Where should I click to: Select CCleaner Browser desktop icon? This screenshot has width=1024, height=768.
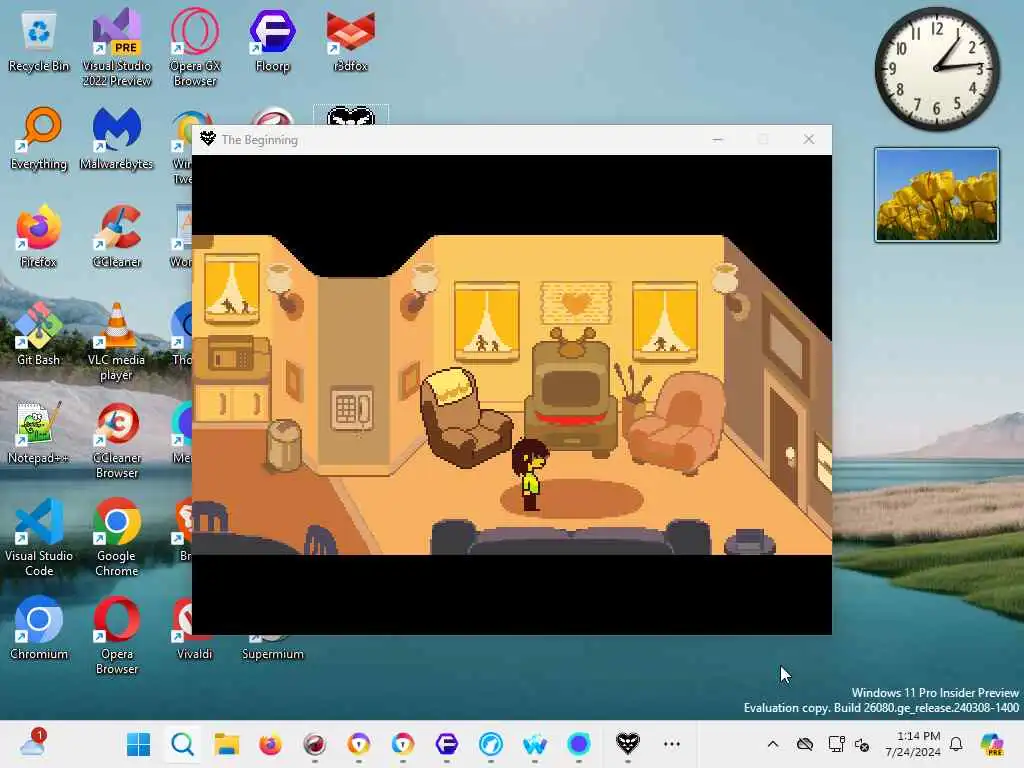(x=116, y=441)
